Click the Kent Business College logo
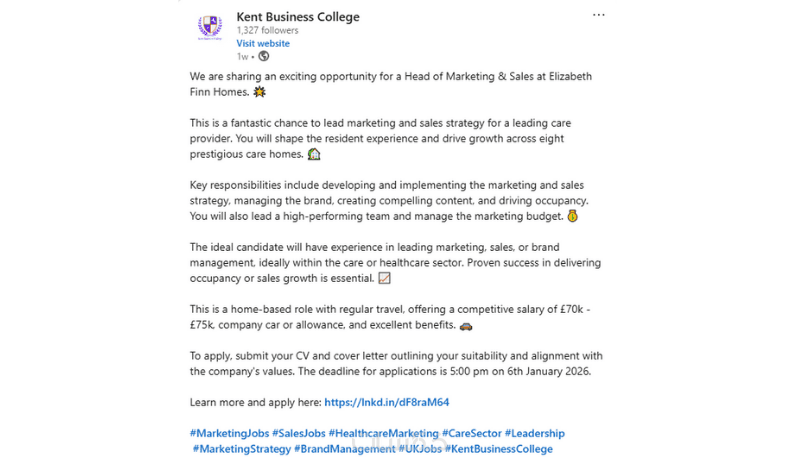This screenshot has height=460, width=800. (x=210, y=28)
